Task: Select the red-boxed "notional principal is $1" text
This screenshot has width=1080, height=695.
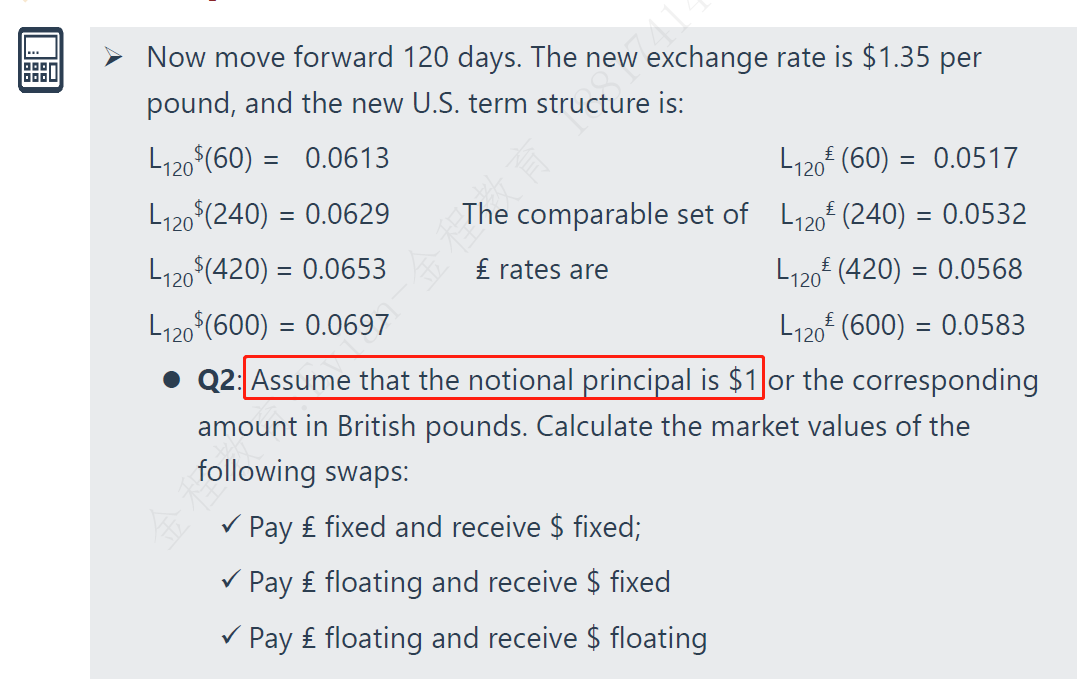Action: [504, 381]
